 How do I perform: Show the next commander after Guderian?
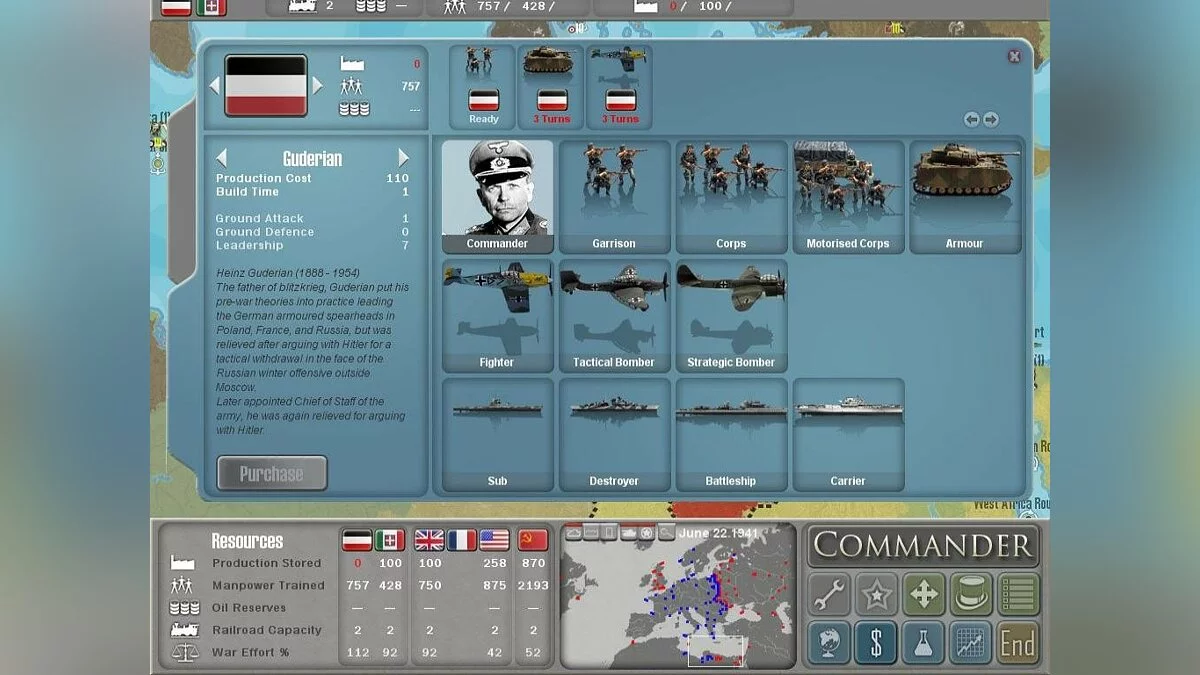(404, 158)
